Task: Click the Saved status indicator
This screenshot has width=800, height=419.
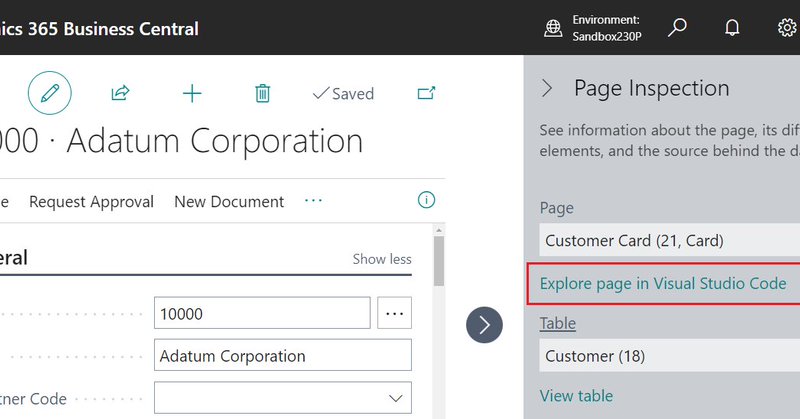Action: point(343,93)
